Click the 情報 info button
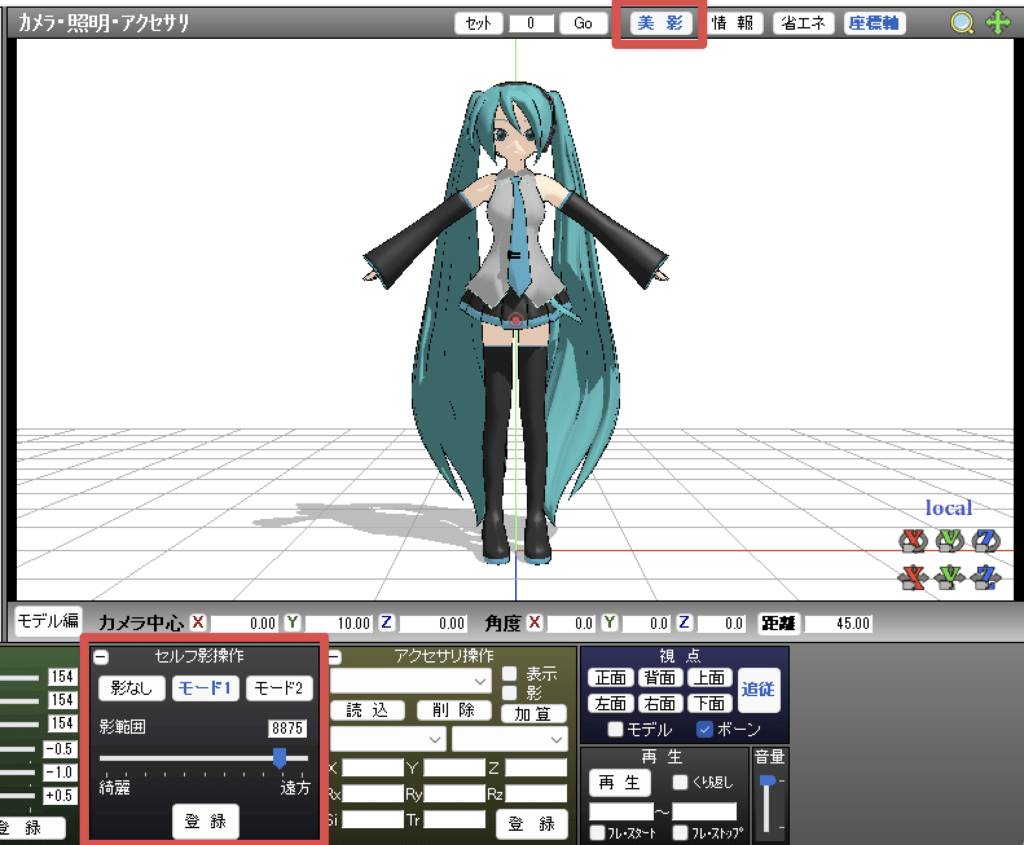The width and height of the screenshot is (1024, 845). [x=733, y=24]
